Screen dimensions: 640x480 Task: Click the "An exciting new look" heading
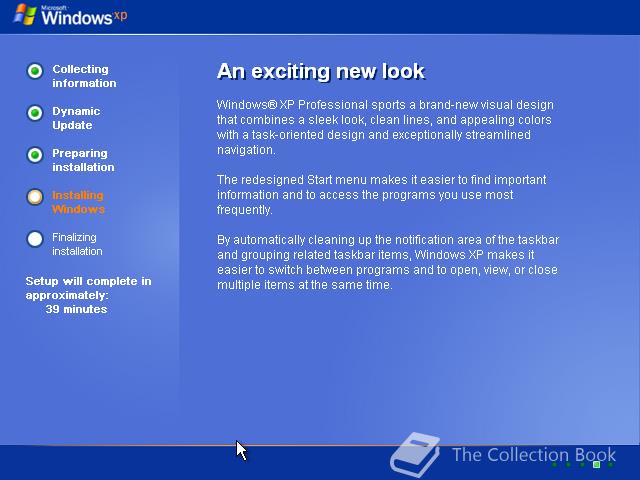tap(321, 71)
